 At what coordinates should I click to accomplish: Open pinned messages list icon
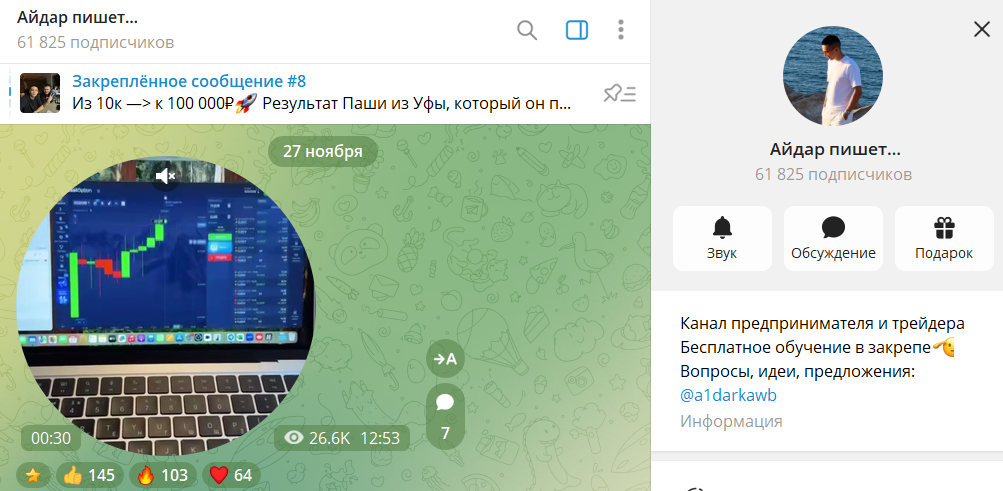point(619,94)
